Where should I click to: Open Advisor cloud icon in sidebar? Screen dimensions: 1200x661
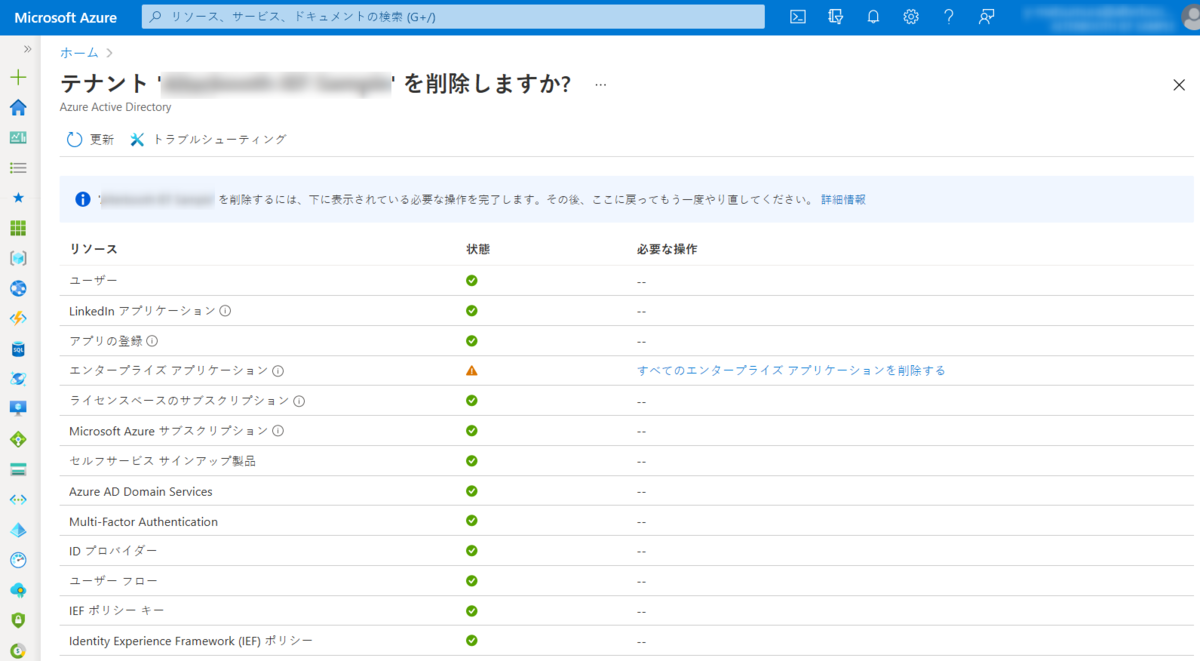(x=18, y=590)
